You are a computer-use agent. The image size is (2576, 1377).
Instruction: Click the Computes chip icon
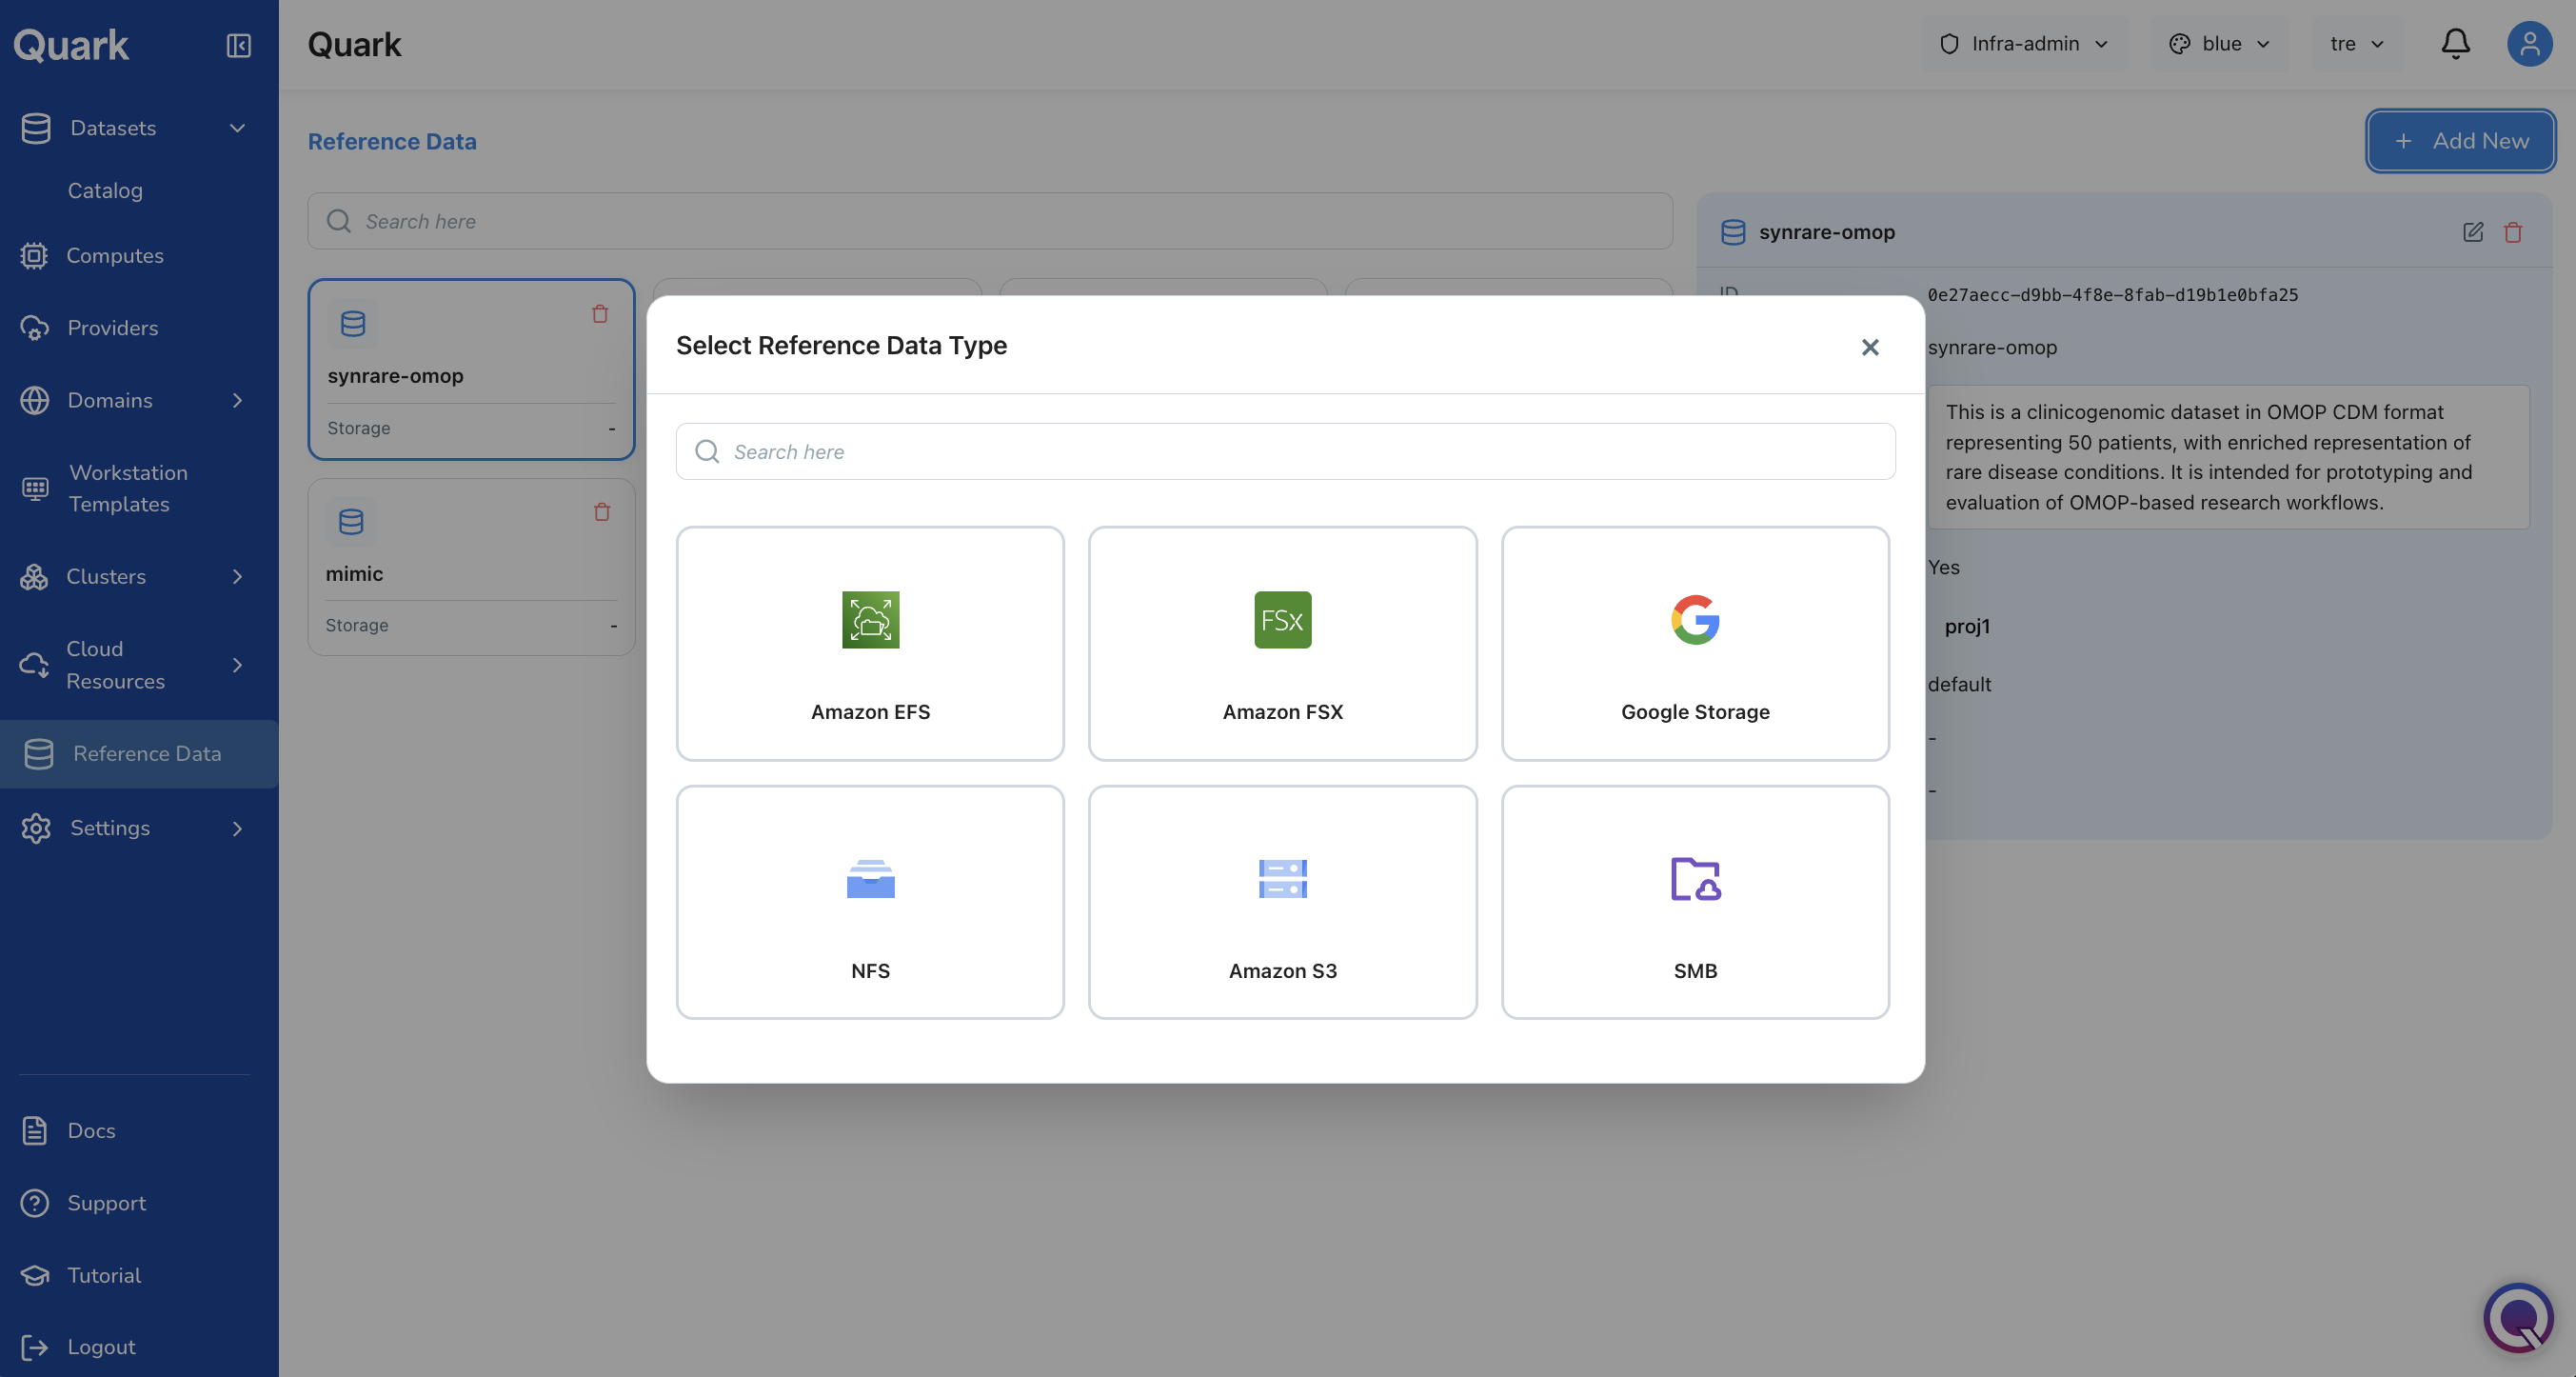[34, 256]
